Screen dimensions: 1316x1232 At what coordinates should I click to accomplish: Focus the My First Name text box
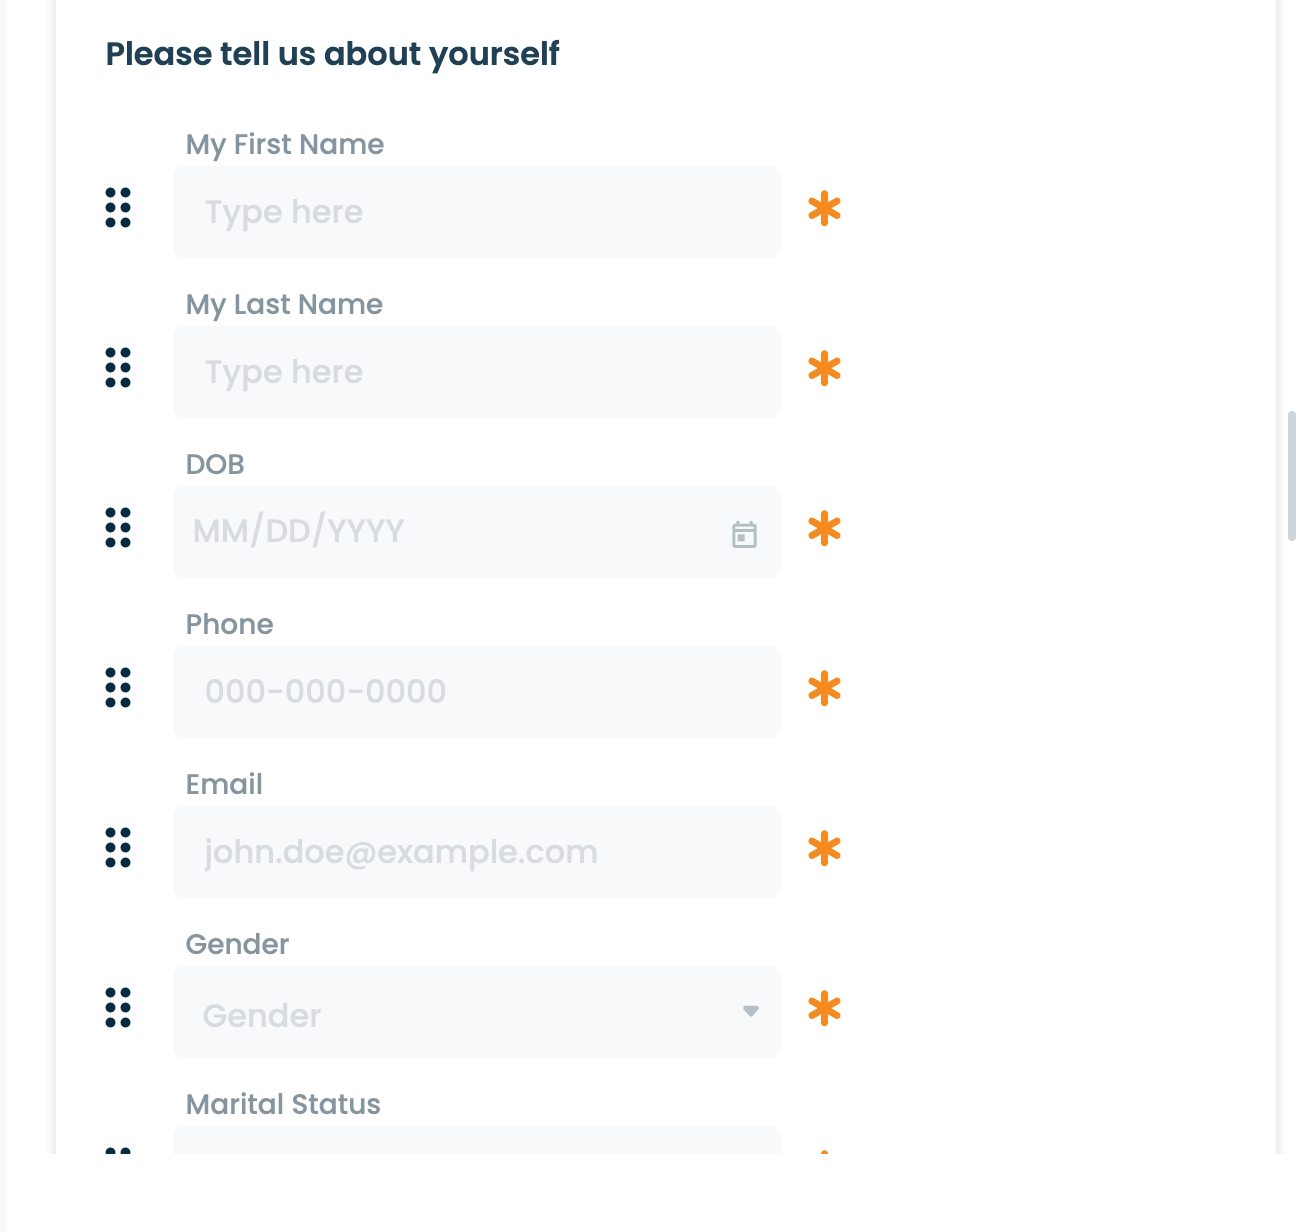[x=476, y=212]
